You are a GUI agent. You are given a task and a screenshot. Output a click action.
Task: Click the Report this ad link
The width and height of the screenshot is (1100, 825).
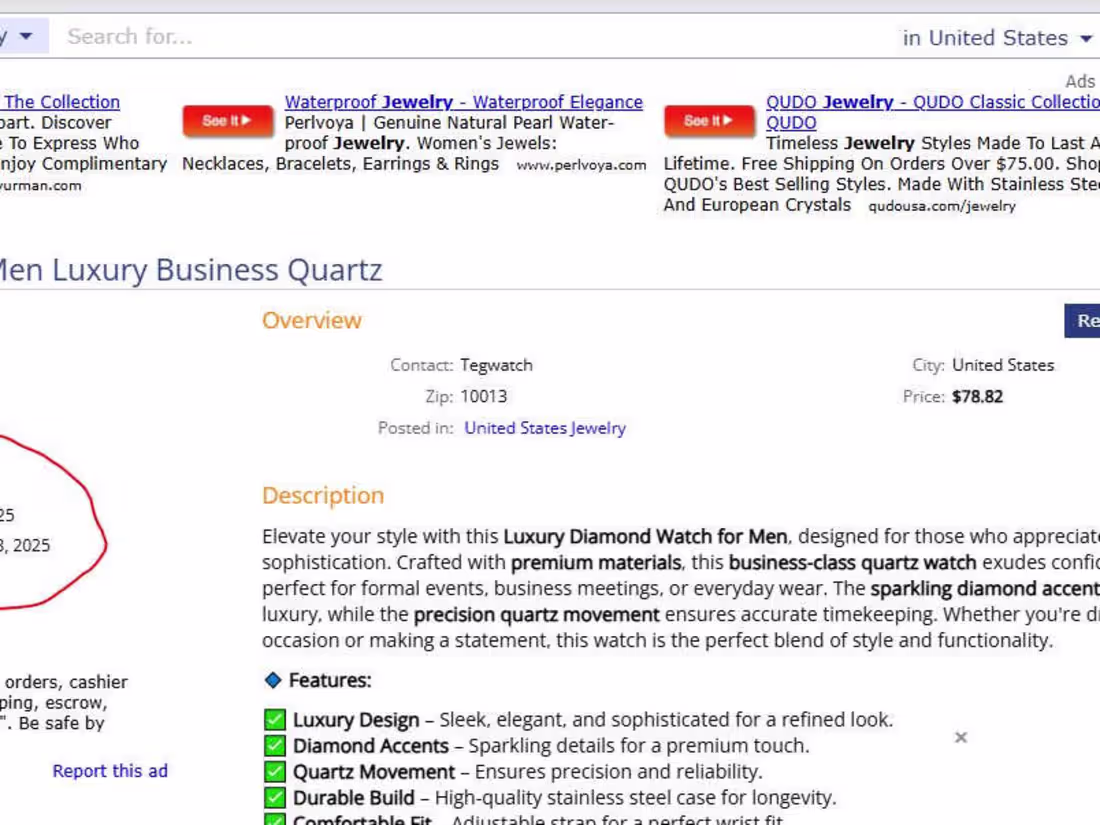tap(109, 770)
